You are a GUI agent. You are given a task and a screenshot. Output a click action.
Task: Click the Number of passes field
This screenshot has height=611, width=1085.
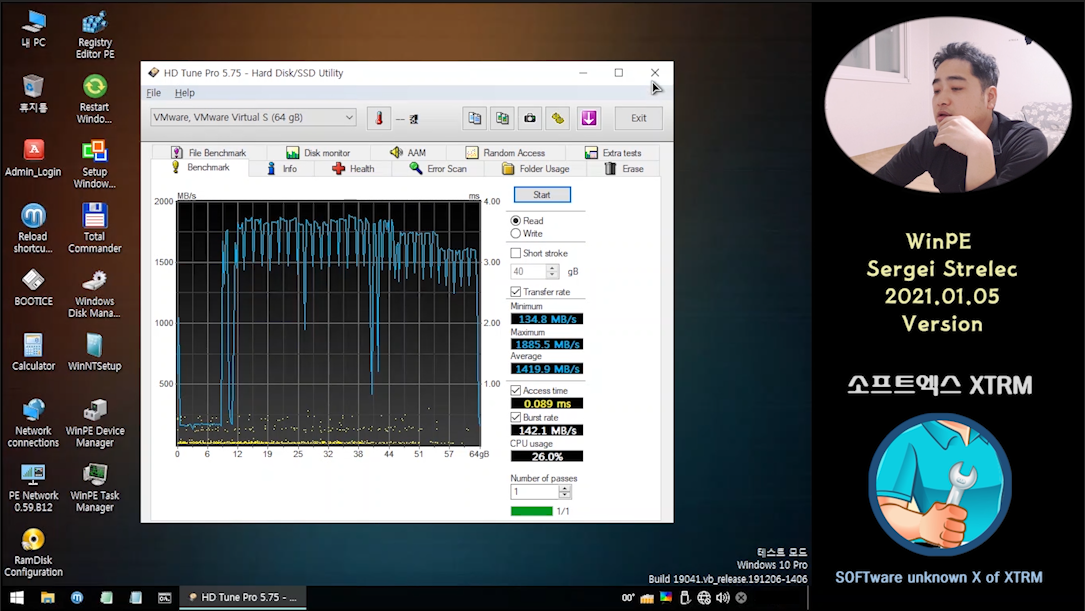click(x=534, y=492)
